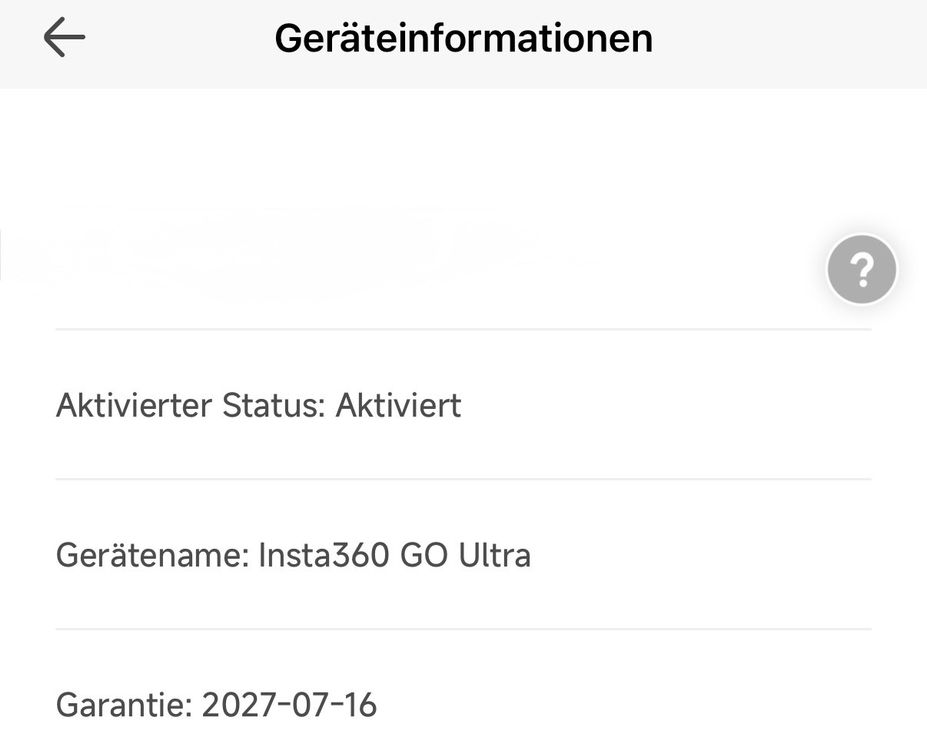Click the Insta360 GO Ultra device name
The image size is (927, 750).
(x=394, y=556)
